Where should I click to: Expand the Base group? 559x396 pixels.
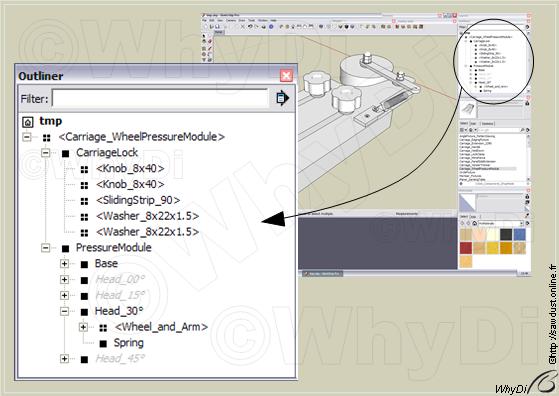(x=65, y=264)
